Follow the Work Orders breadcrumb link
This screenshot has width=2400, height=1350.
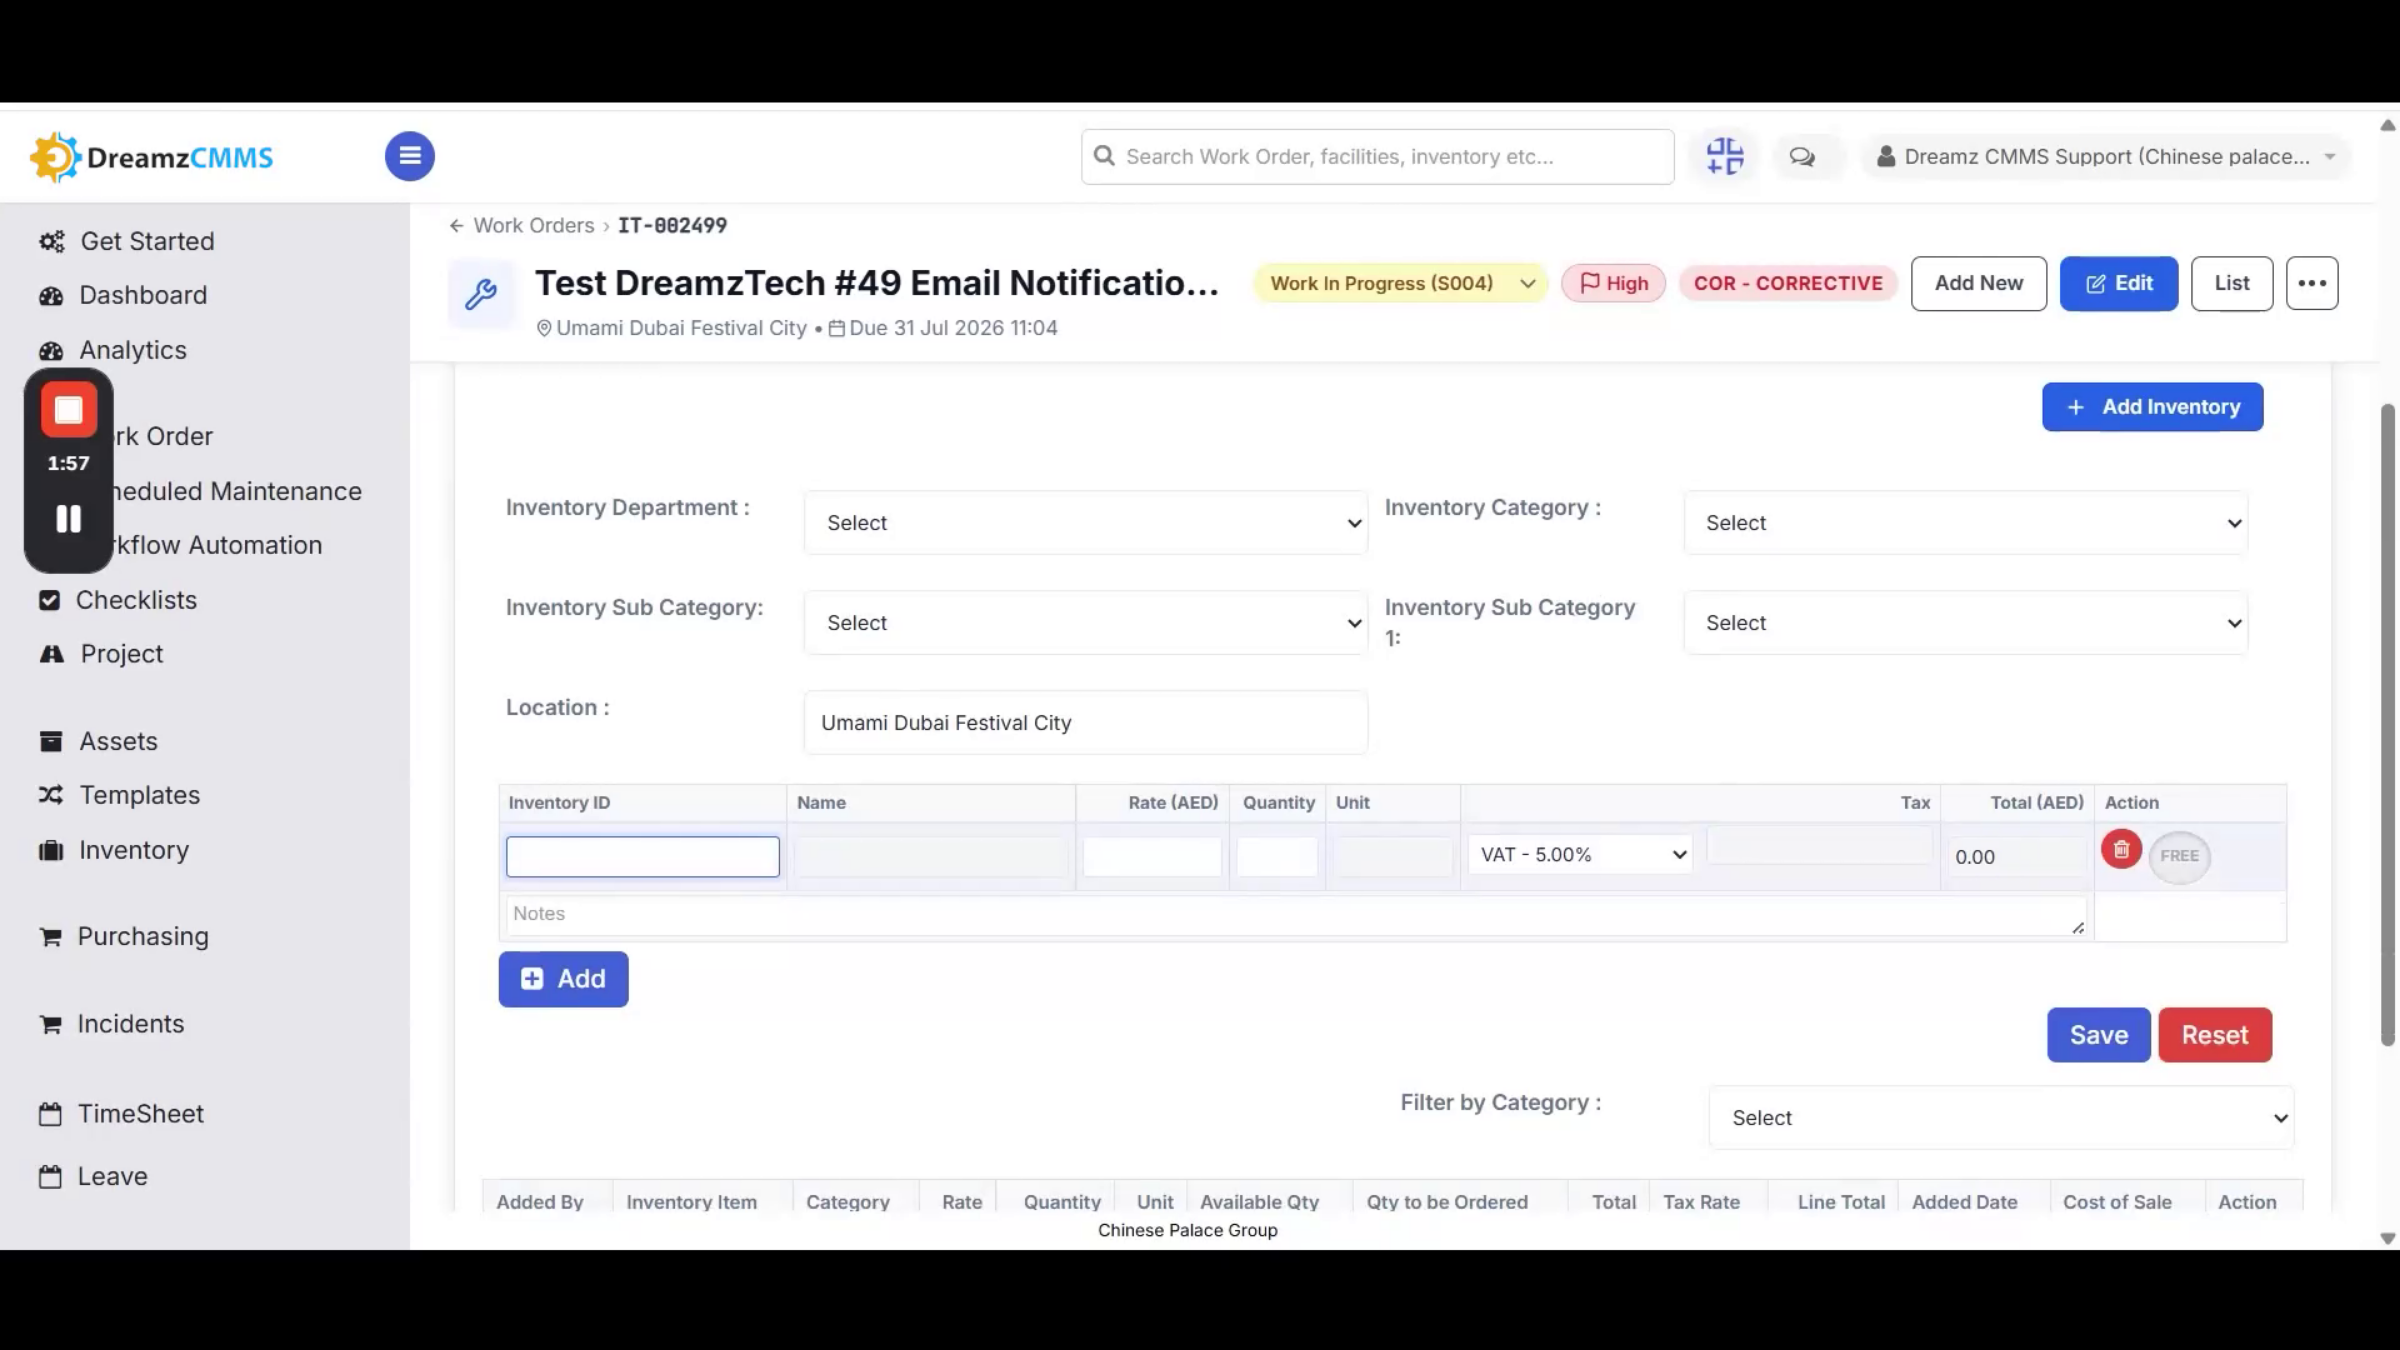tap(534, 226)
